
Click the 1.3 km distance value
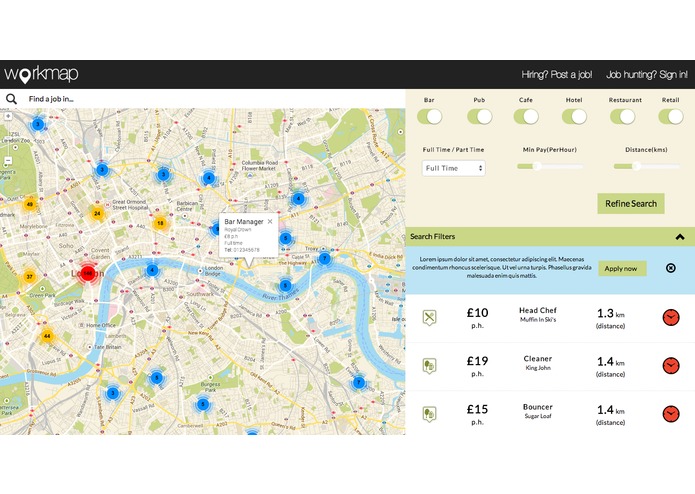pos(610,314)
